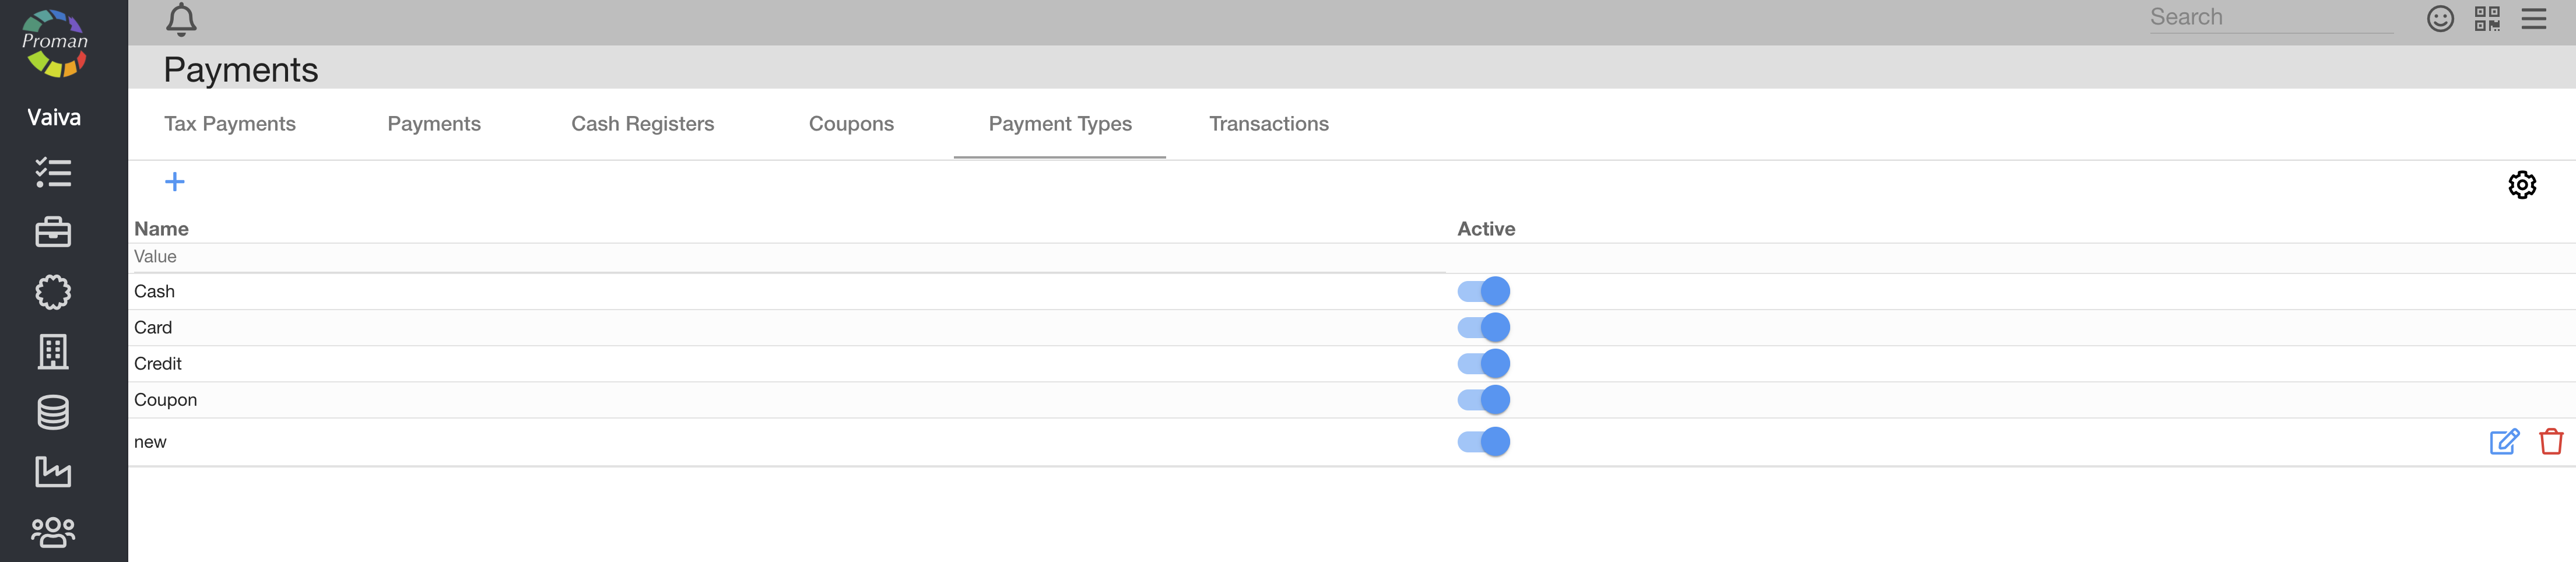This screenshot has width=2576, height=562.
Task: Click the Search input field
Action: [2270, 18]
